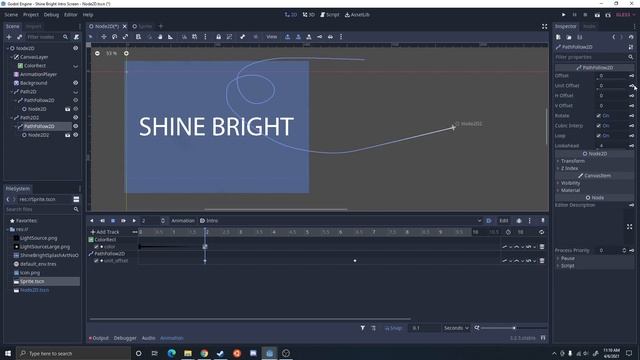Toggle visibility of root Node2D

tap(76, 48)
